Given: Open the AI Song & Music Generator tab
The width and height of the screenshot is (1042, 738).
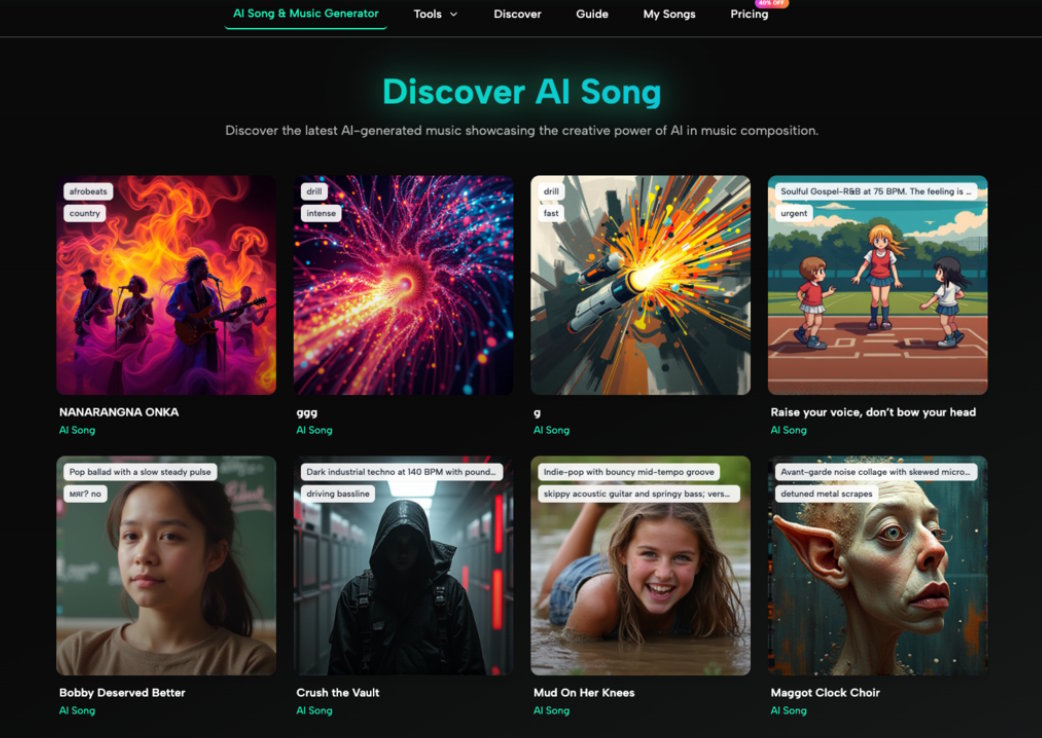Looking at the screenshot, I should click(x=306, y=13).
